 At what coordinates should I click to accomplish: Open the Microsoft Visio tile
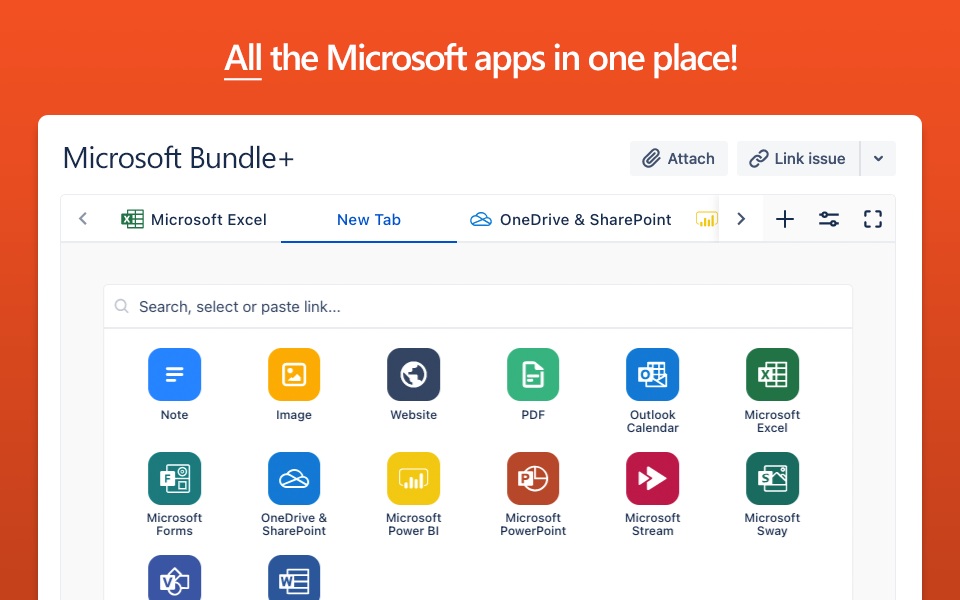pos(174,578)
